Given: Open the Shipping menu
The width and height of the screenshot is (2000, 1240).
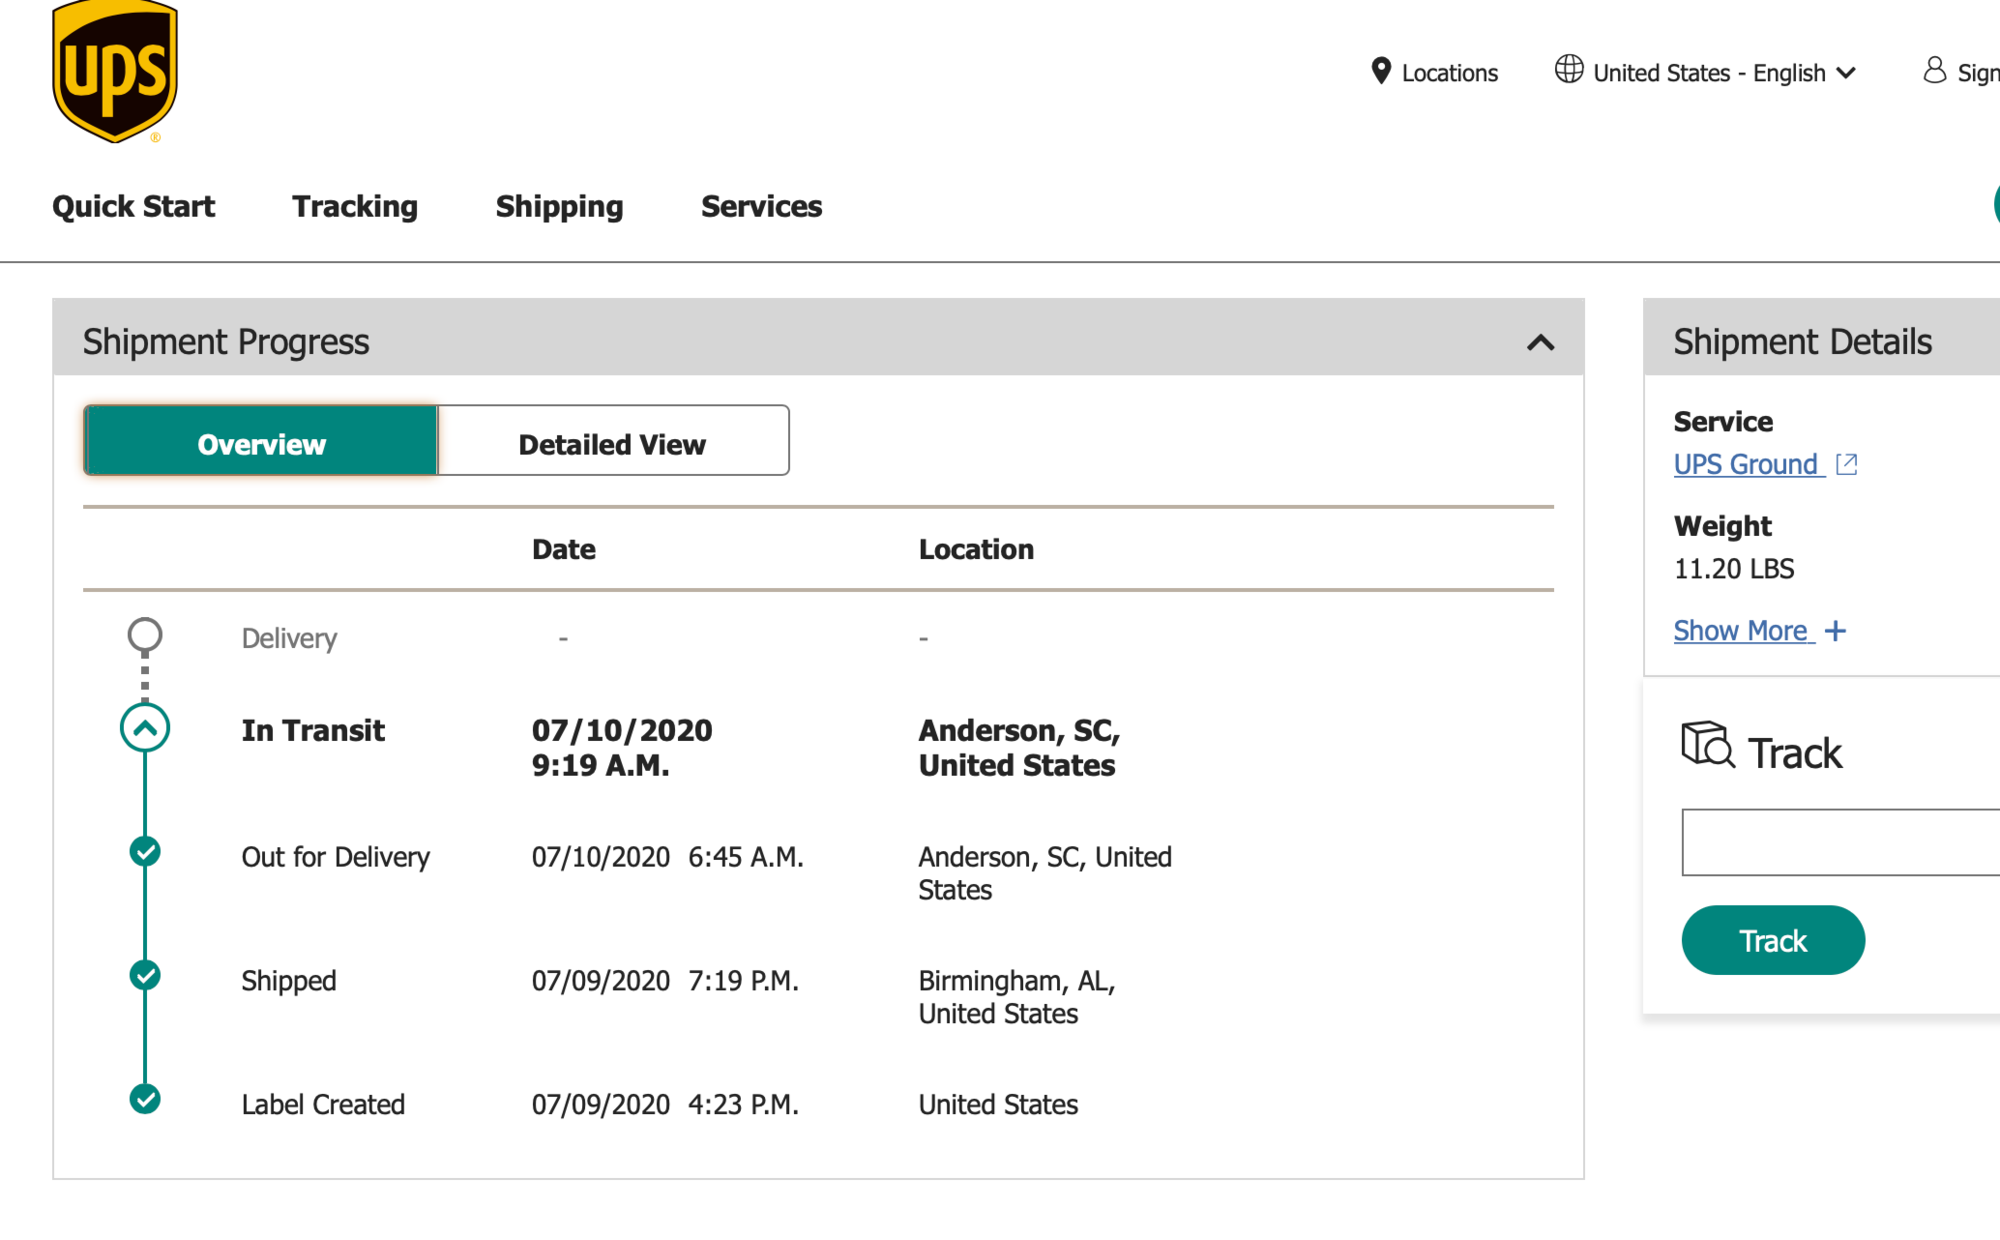Looking at the screenshot, I should click(x=559, y=206).
